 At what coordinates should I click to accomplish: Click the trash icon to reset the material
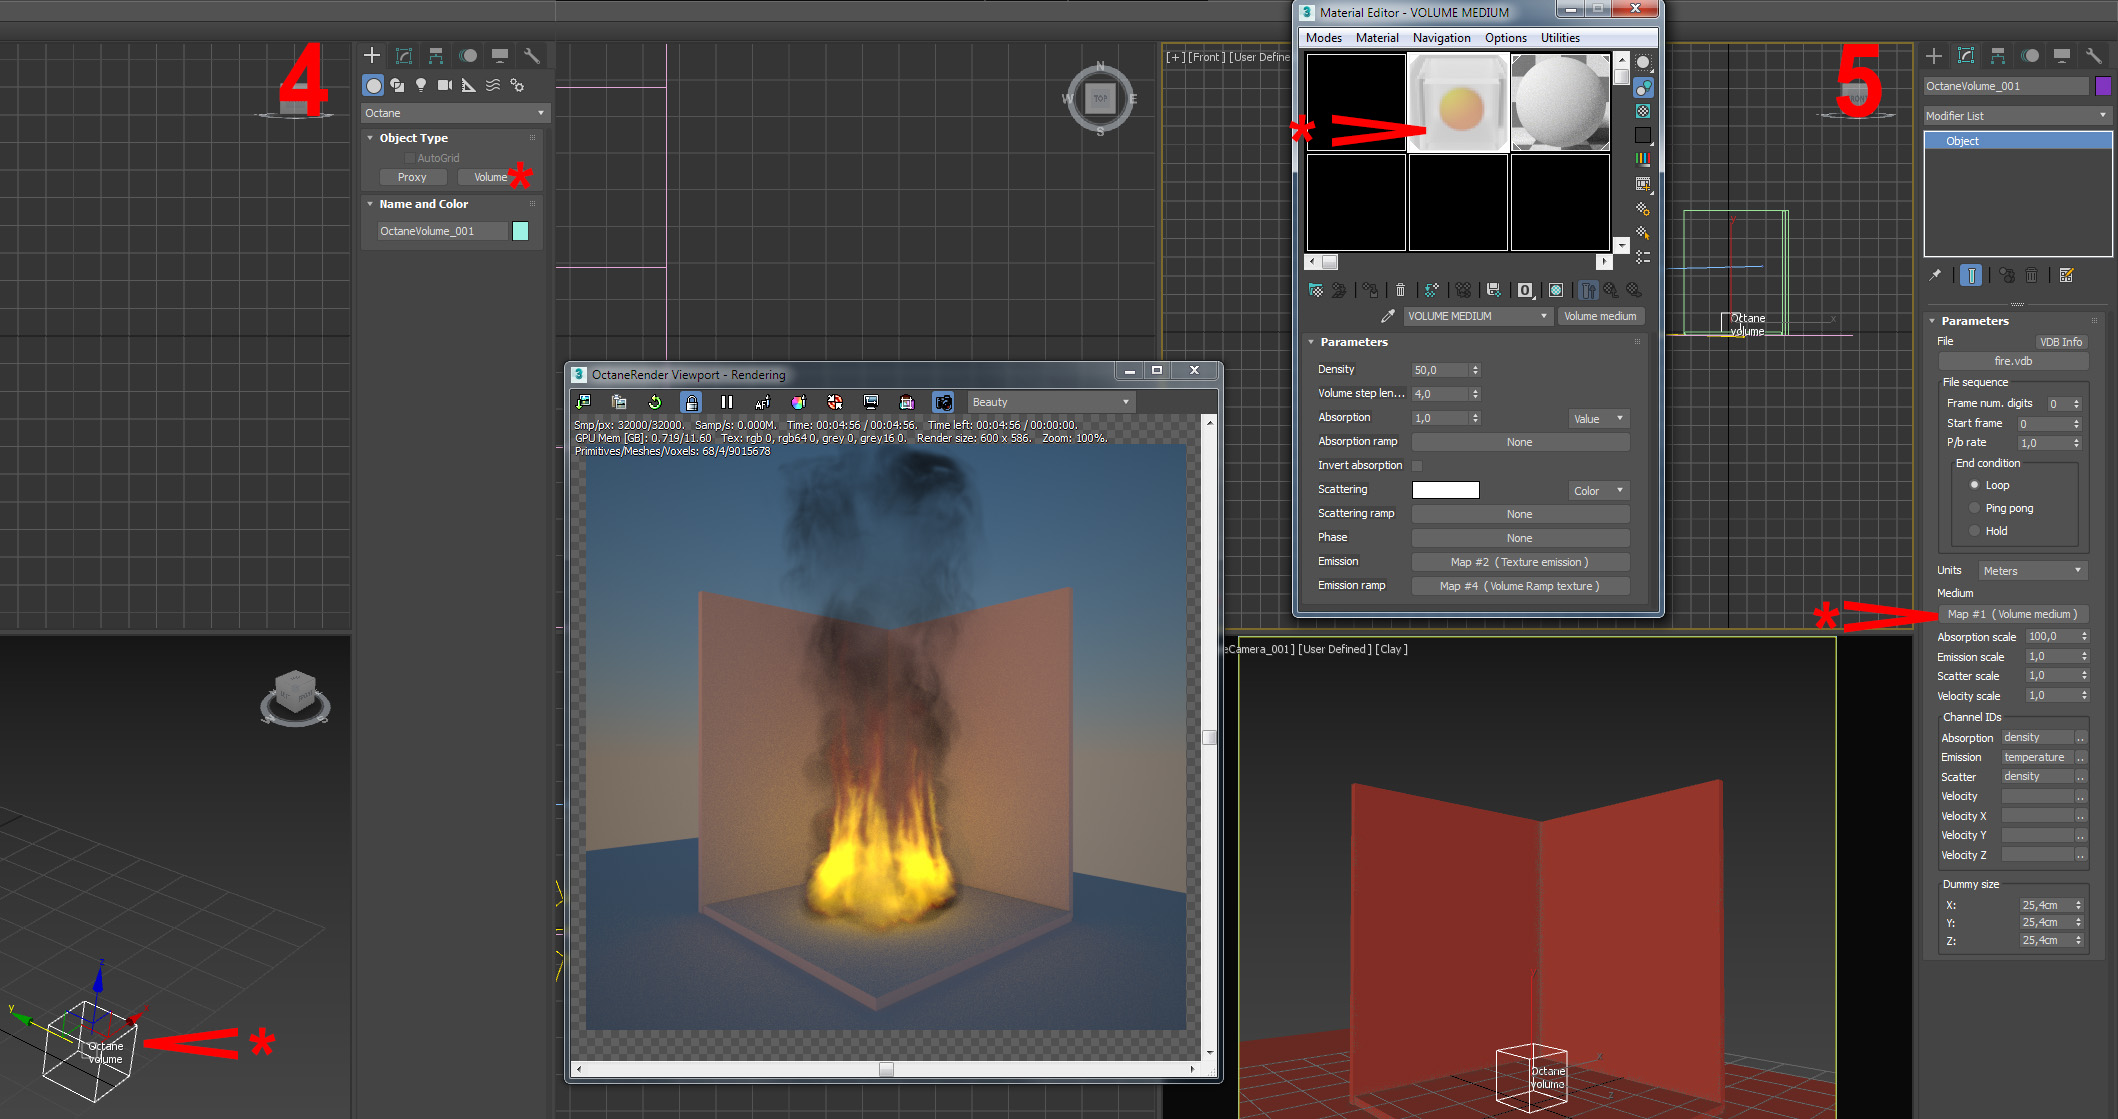click(x=1400, y=290)
